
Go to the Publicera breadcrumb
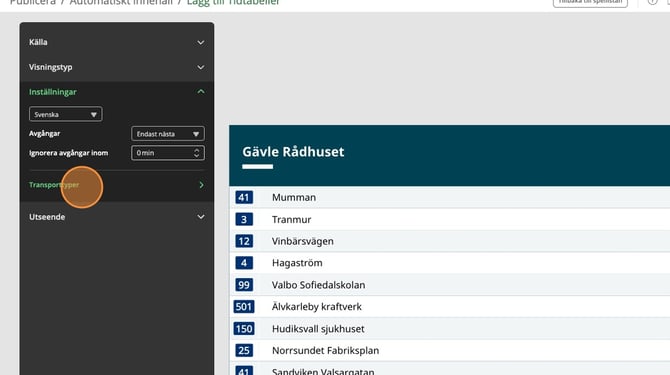click(32, 2)
